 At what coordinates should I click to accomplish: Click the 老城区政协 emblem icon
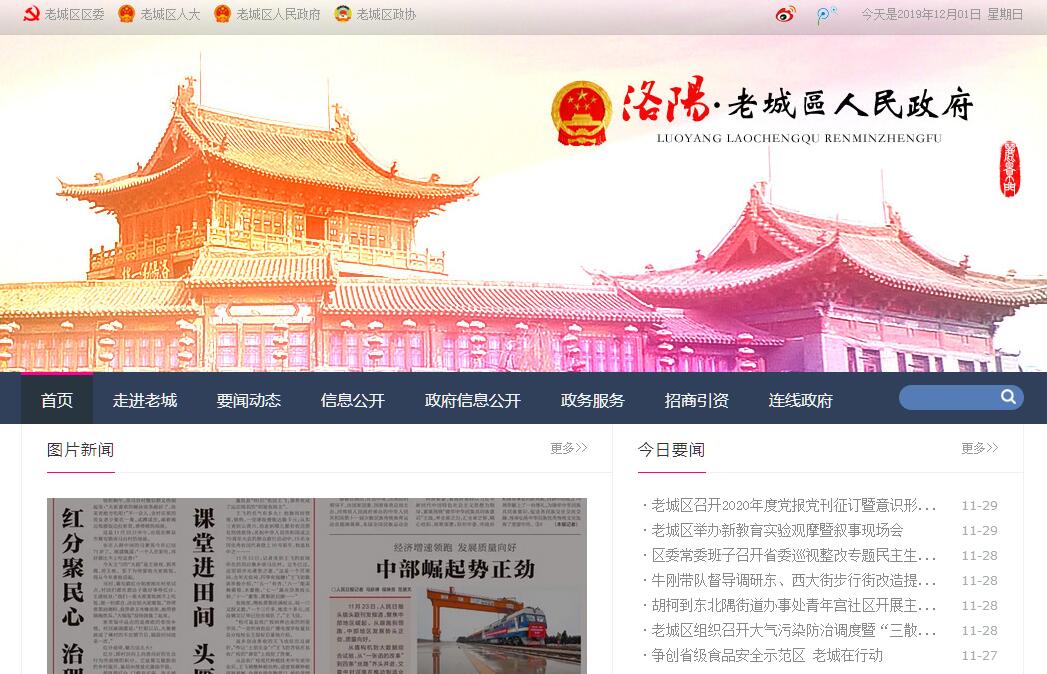click(343, 14)
